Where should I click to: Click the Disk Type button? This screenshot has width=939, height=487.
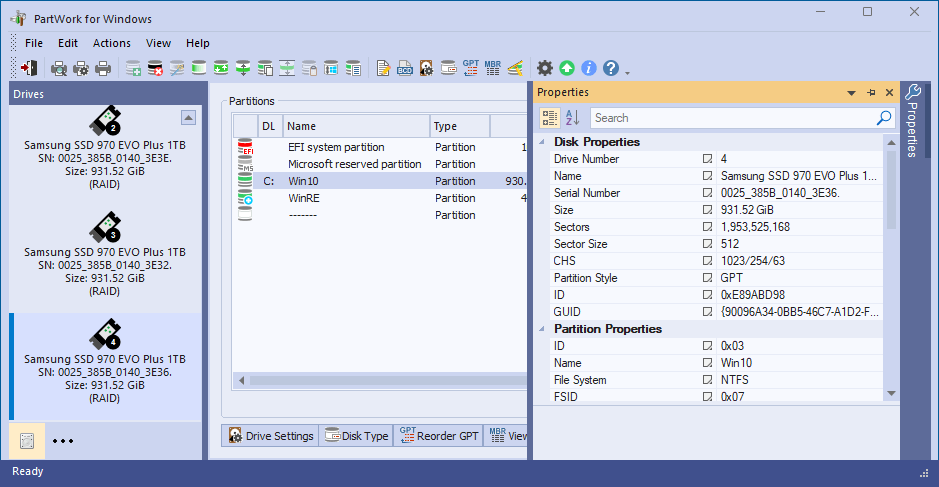click(356, 435)
